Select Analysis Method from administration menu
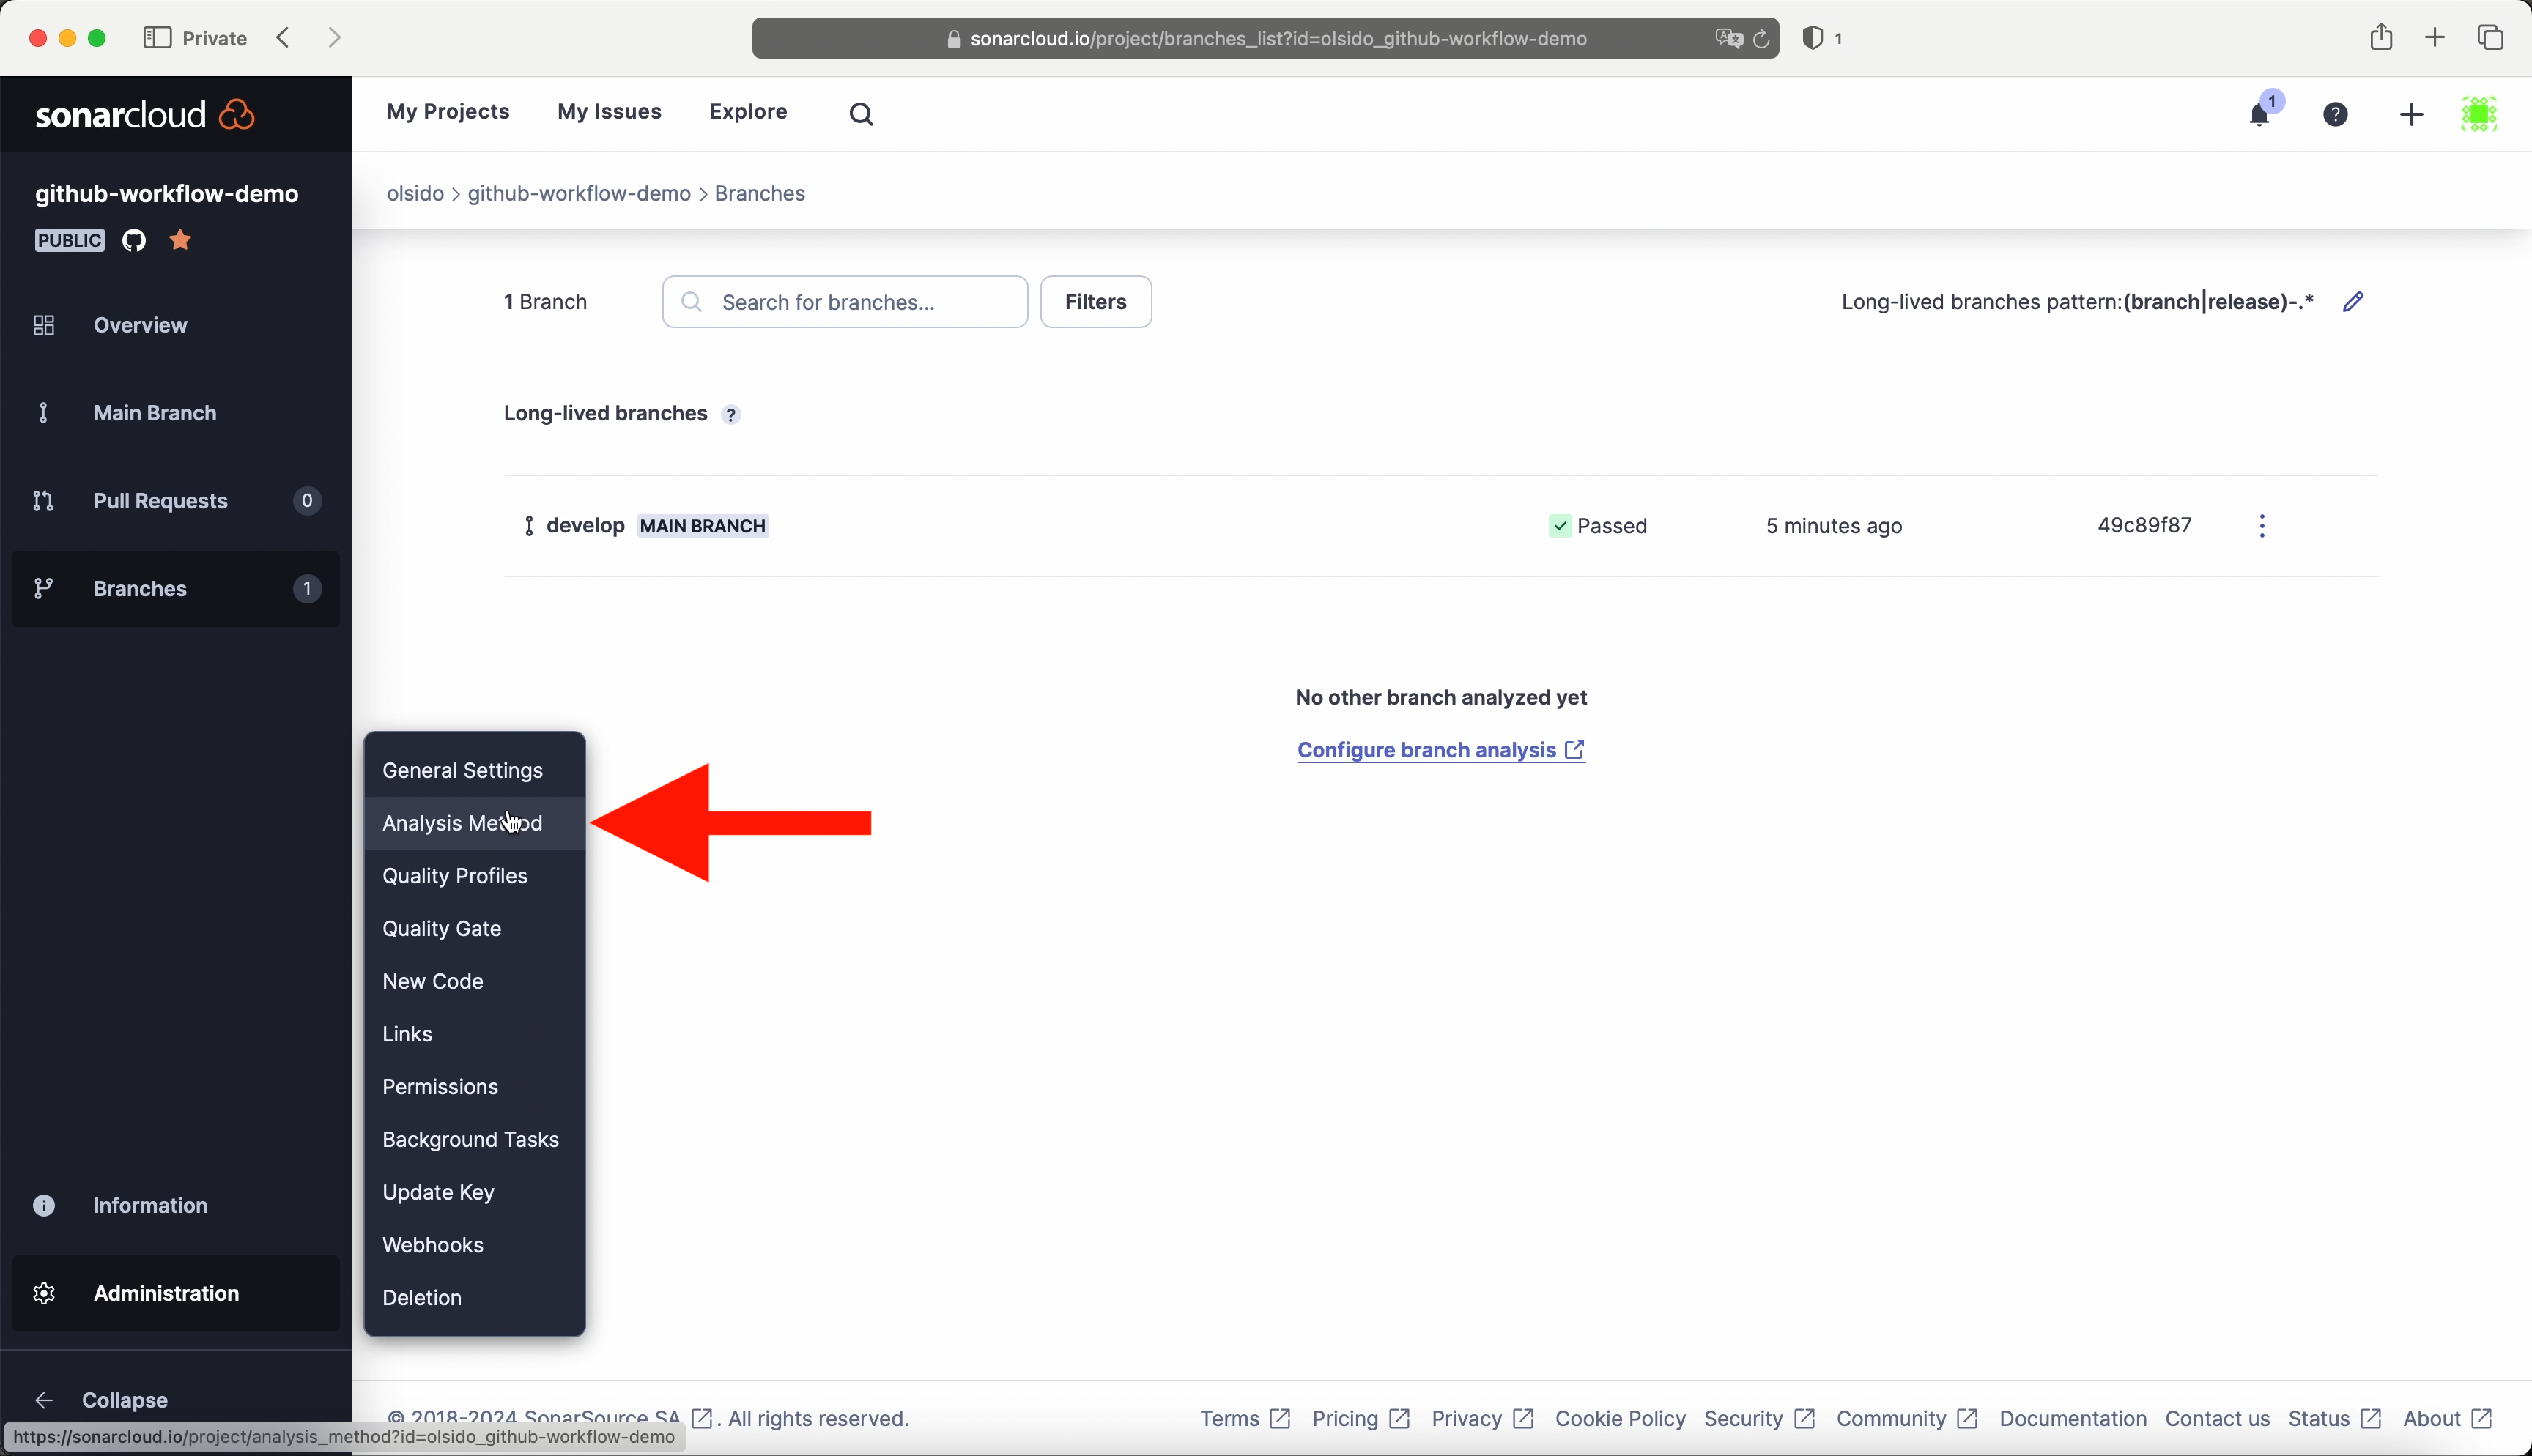The height and width of the screenshot is (1456, 2532). coord(463,823)
